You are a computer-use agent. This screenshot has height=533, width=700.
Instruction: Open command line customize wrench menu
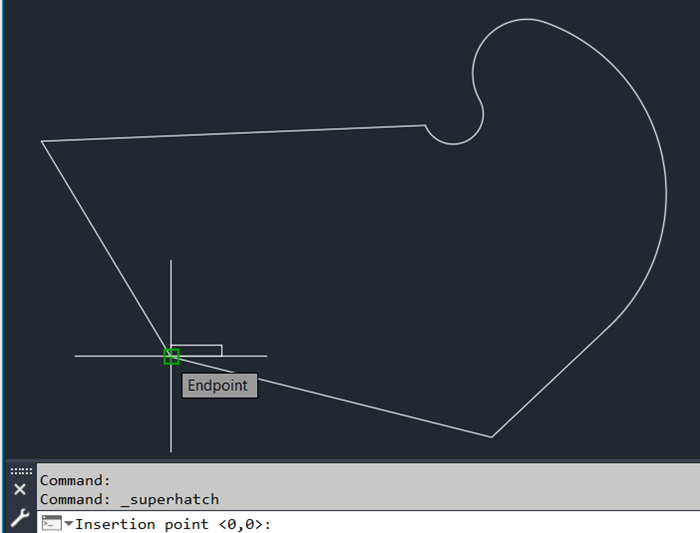pos(19,518)
